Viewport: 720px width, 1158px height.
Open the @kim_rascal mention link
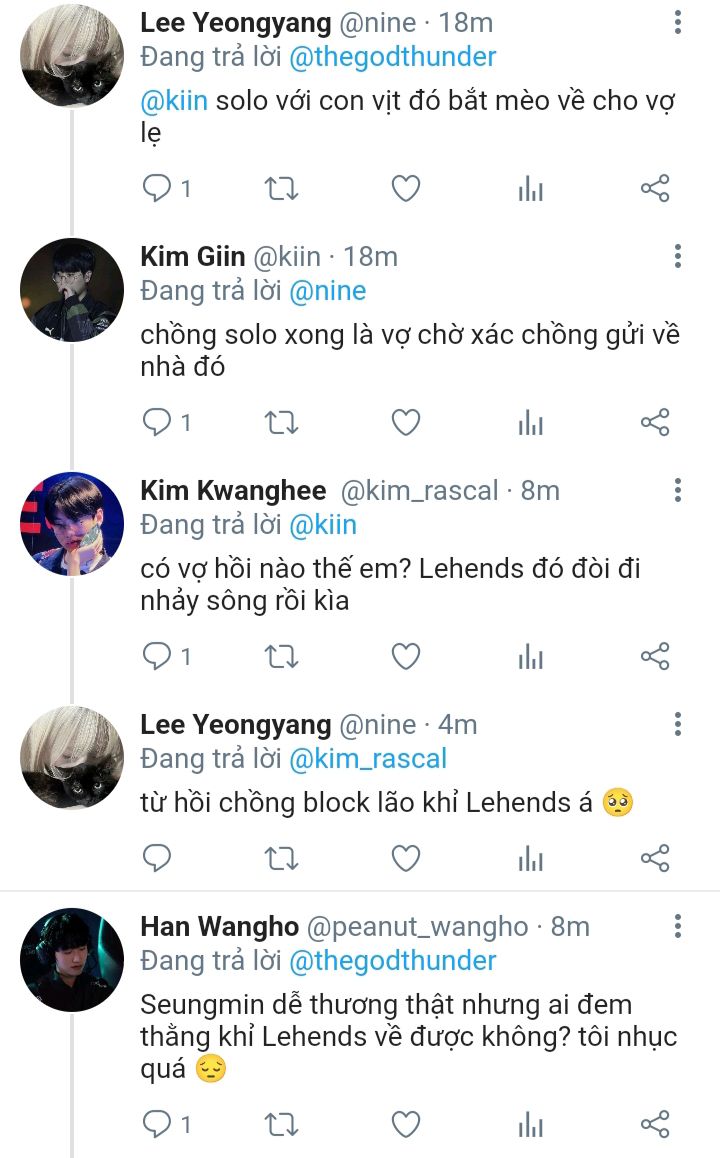click(367, 759)
